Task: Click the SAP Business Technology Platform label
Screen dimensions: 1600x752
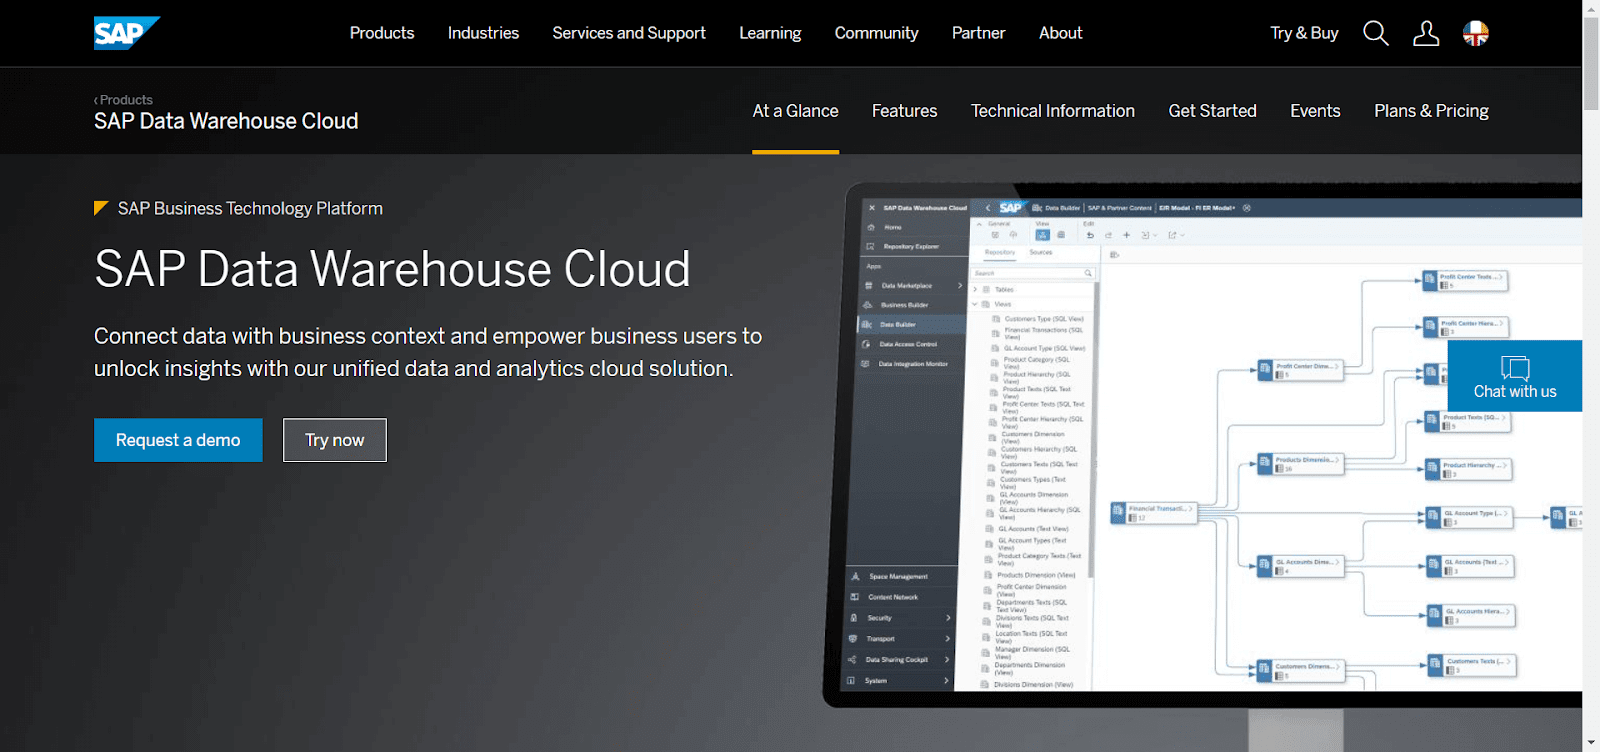Action: point(250,208)
